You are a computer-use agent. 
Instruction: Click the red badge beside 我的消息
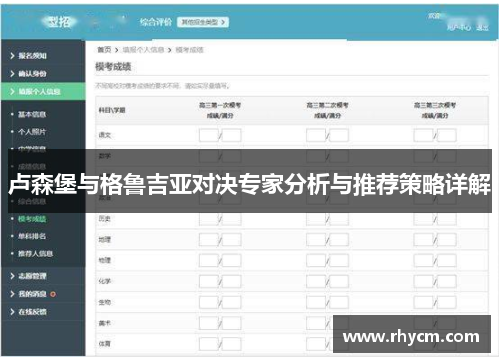tap(53, 294)
